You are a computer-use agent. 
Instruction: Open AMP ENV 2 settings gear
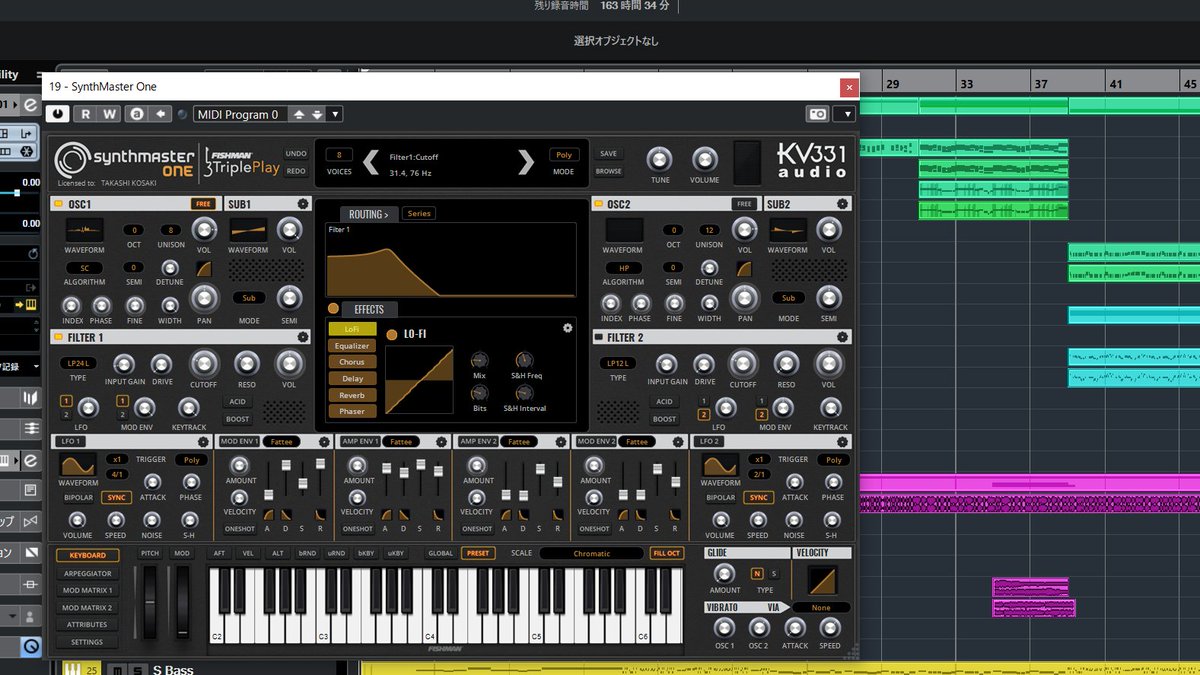(x=560, y=441)
